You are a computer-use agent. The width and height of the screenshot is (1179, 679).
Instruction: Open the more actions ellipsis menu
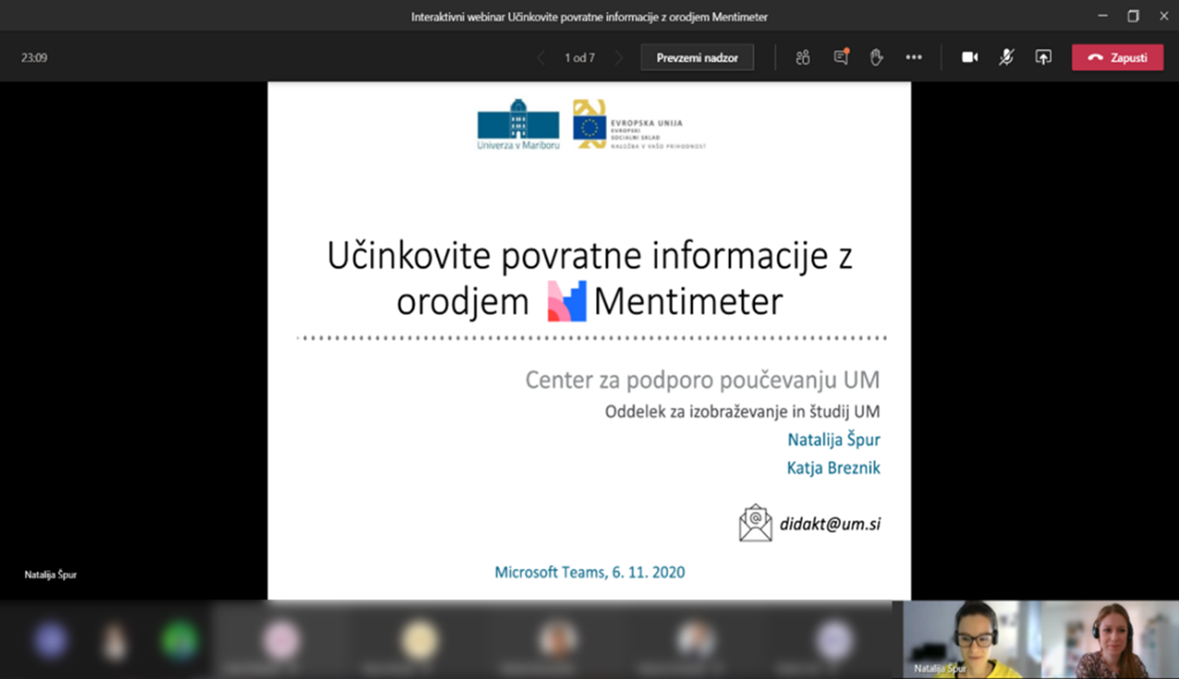914,57
